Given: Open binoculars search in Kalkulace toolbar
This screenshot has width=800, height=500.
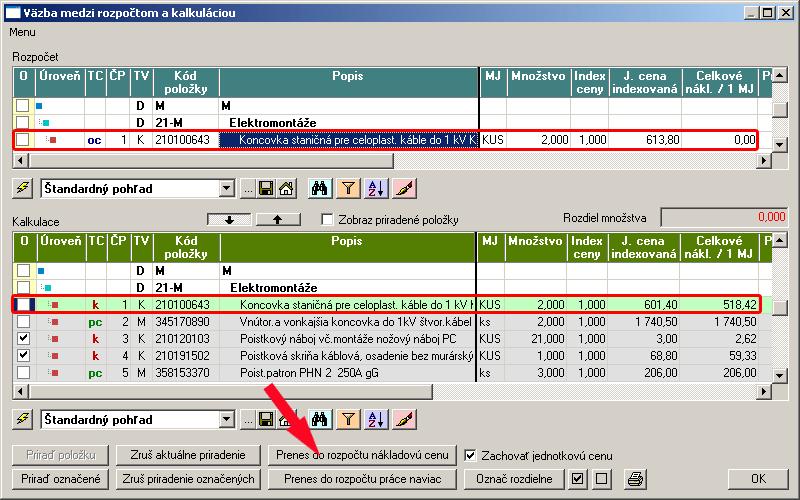Looking at the screenshot, I should pos(319,420).
